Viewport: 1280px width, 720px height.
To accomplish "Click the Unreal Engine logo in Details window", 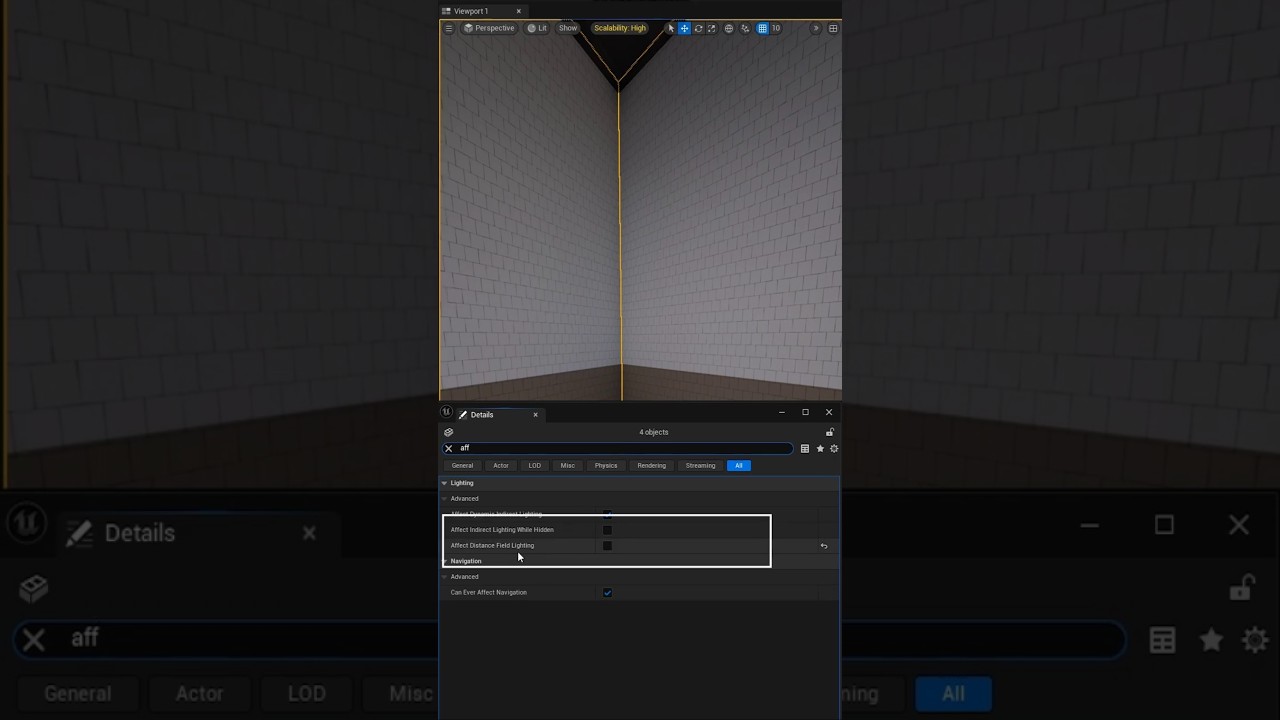I will [447, 412].
